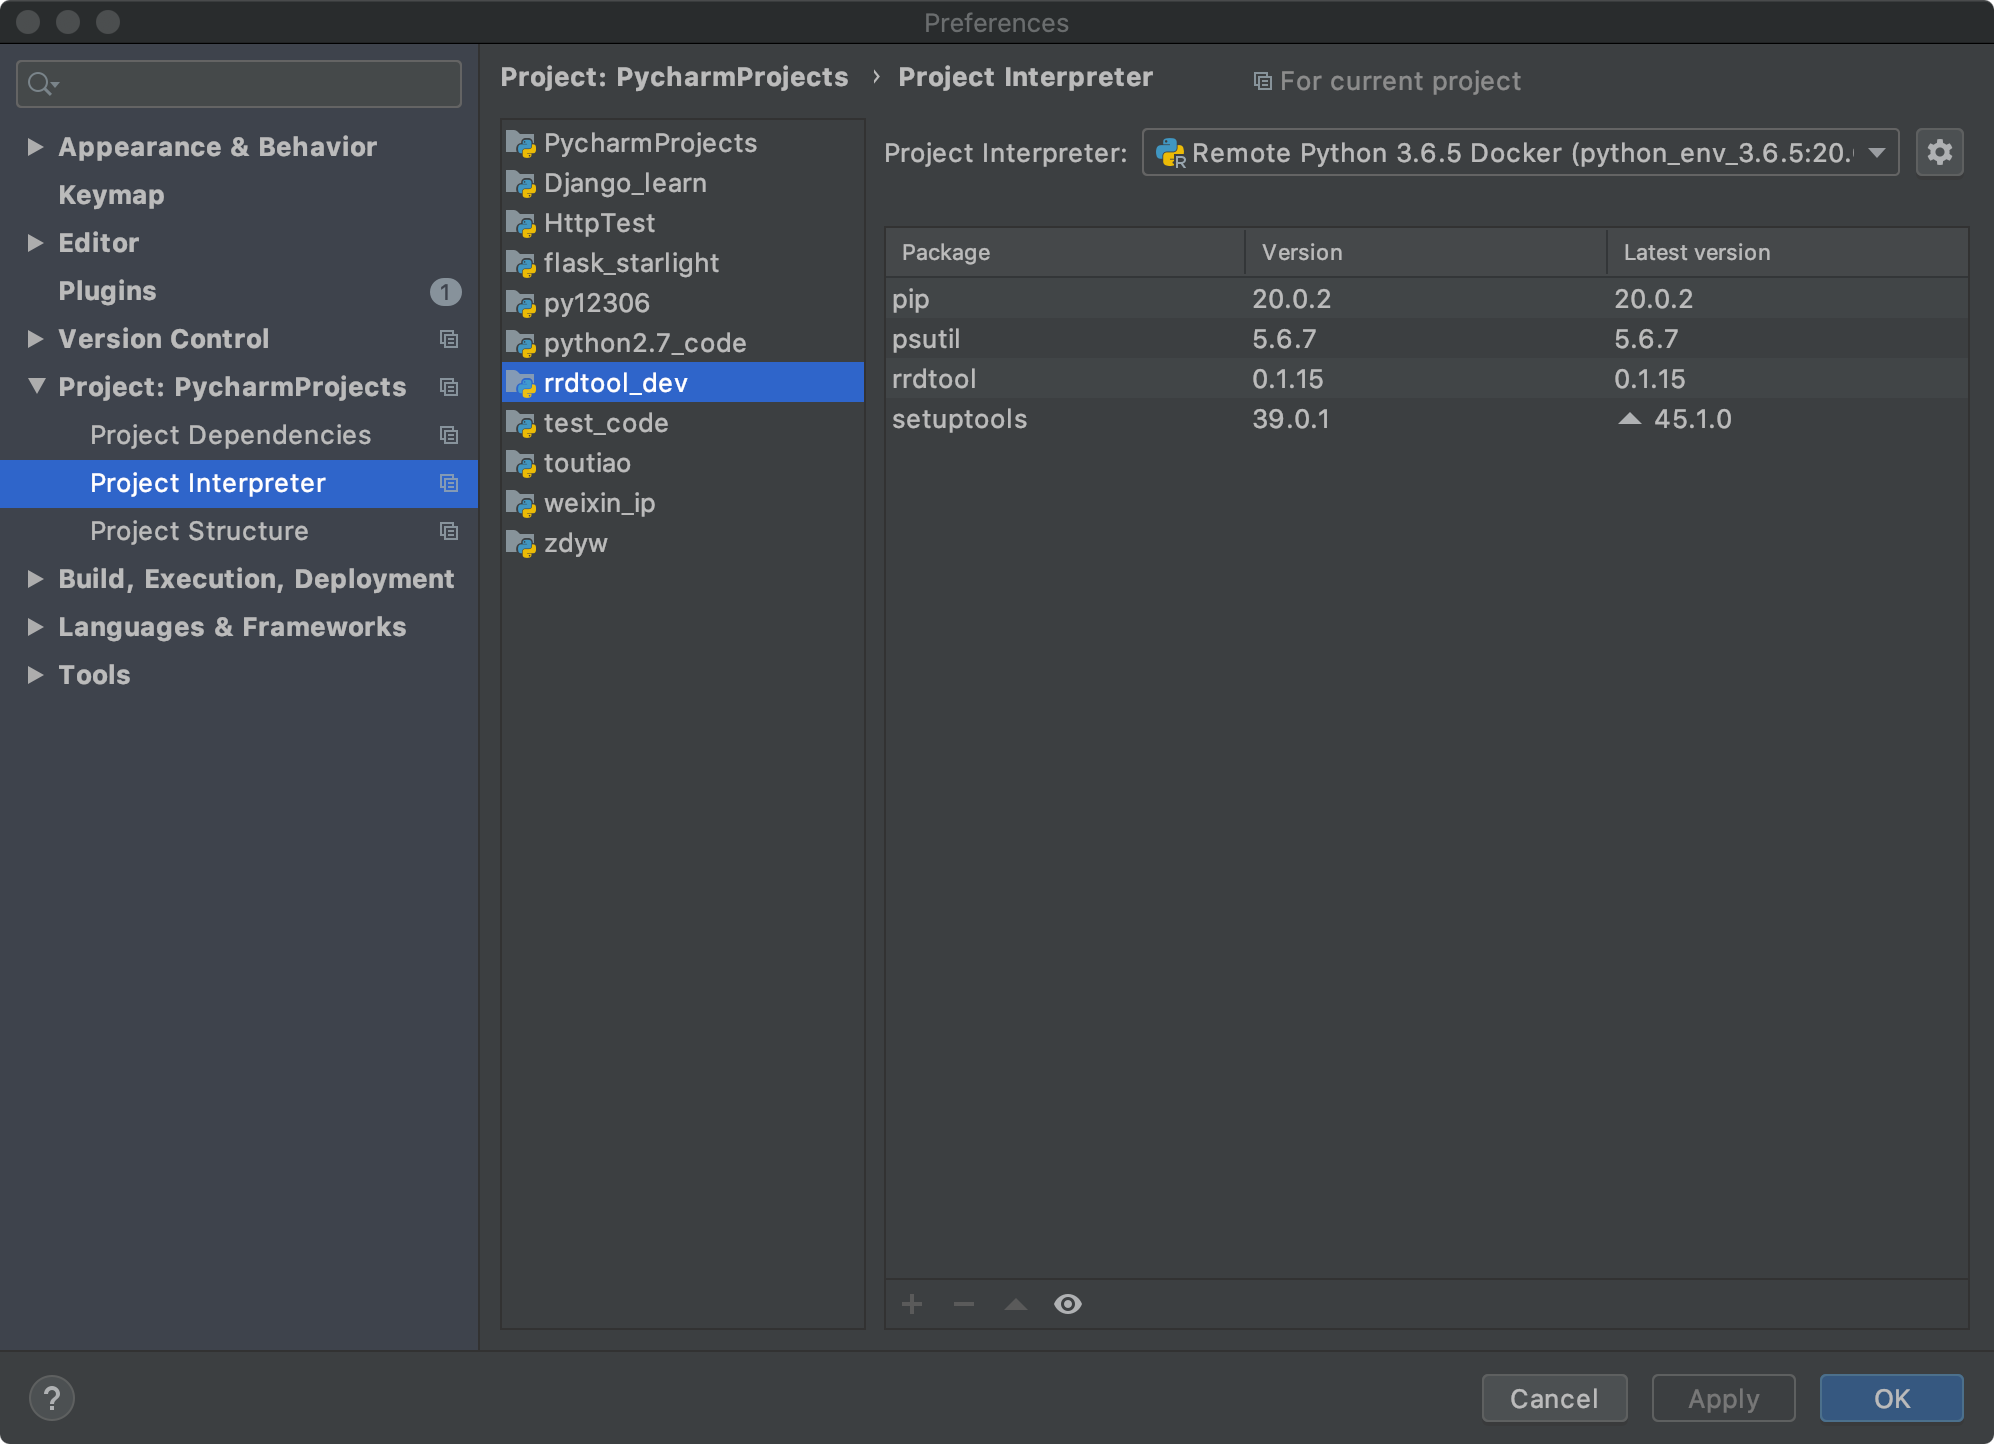Collapse the Project: PycharmProjects section

click(x=36, y=386)
